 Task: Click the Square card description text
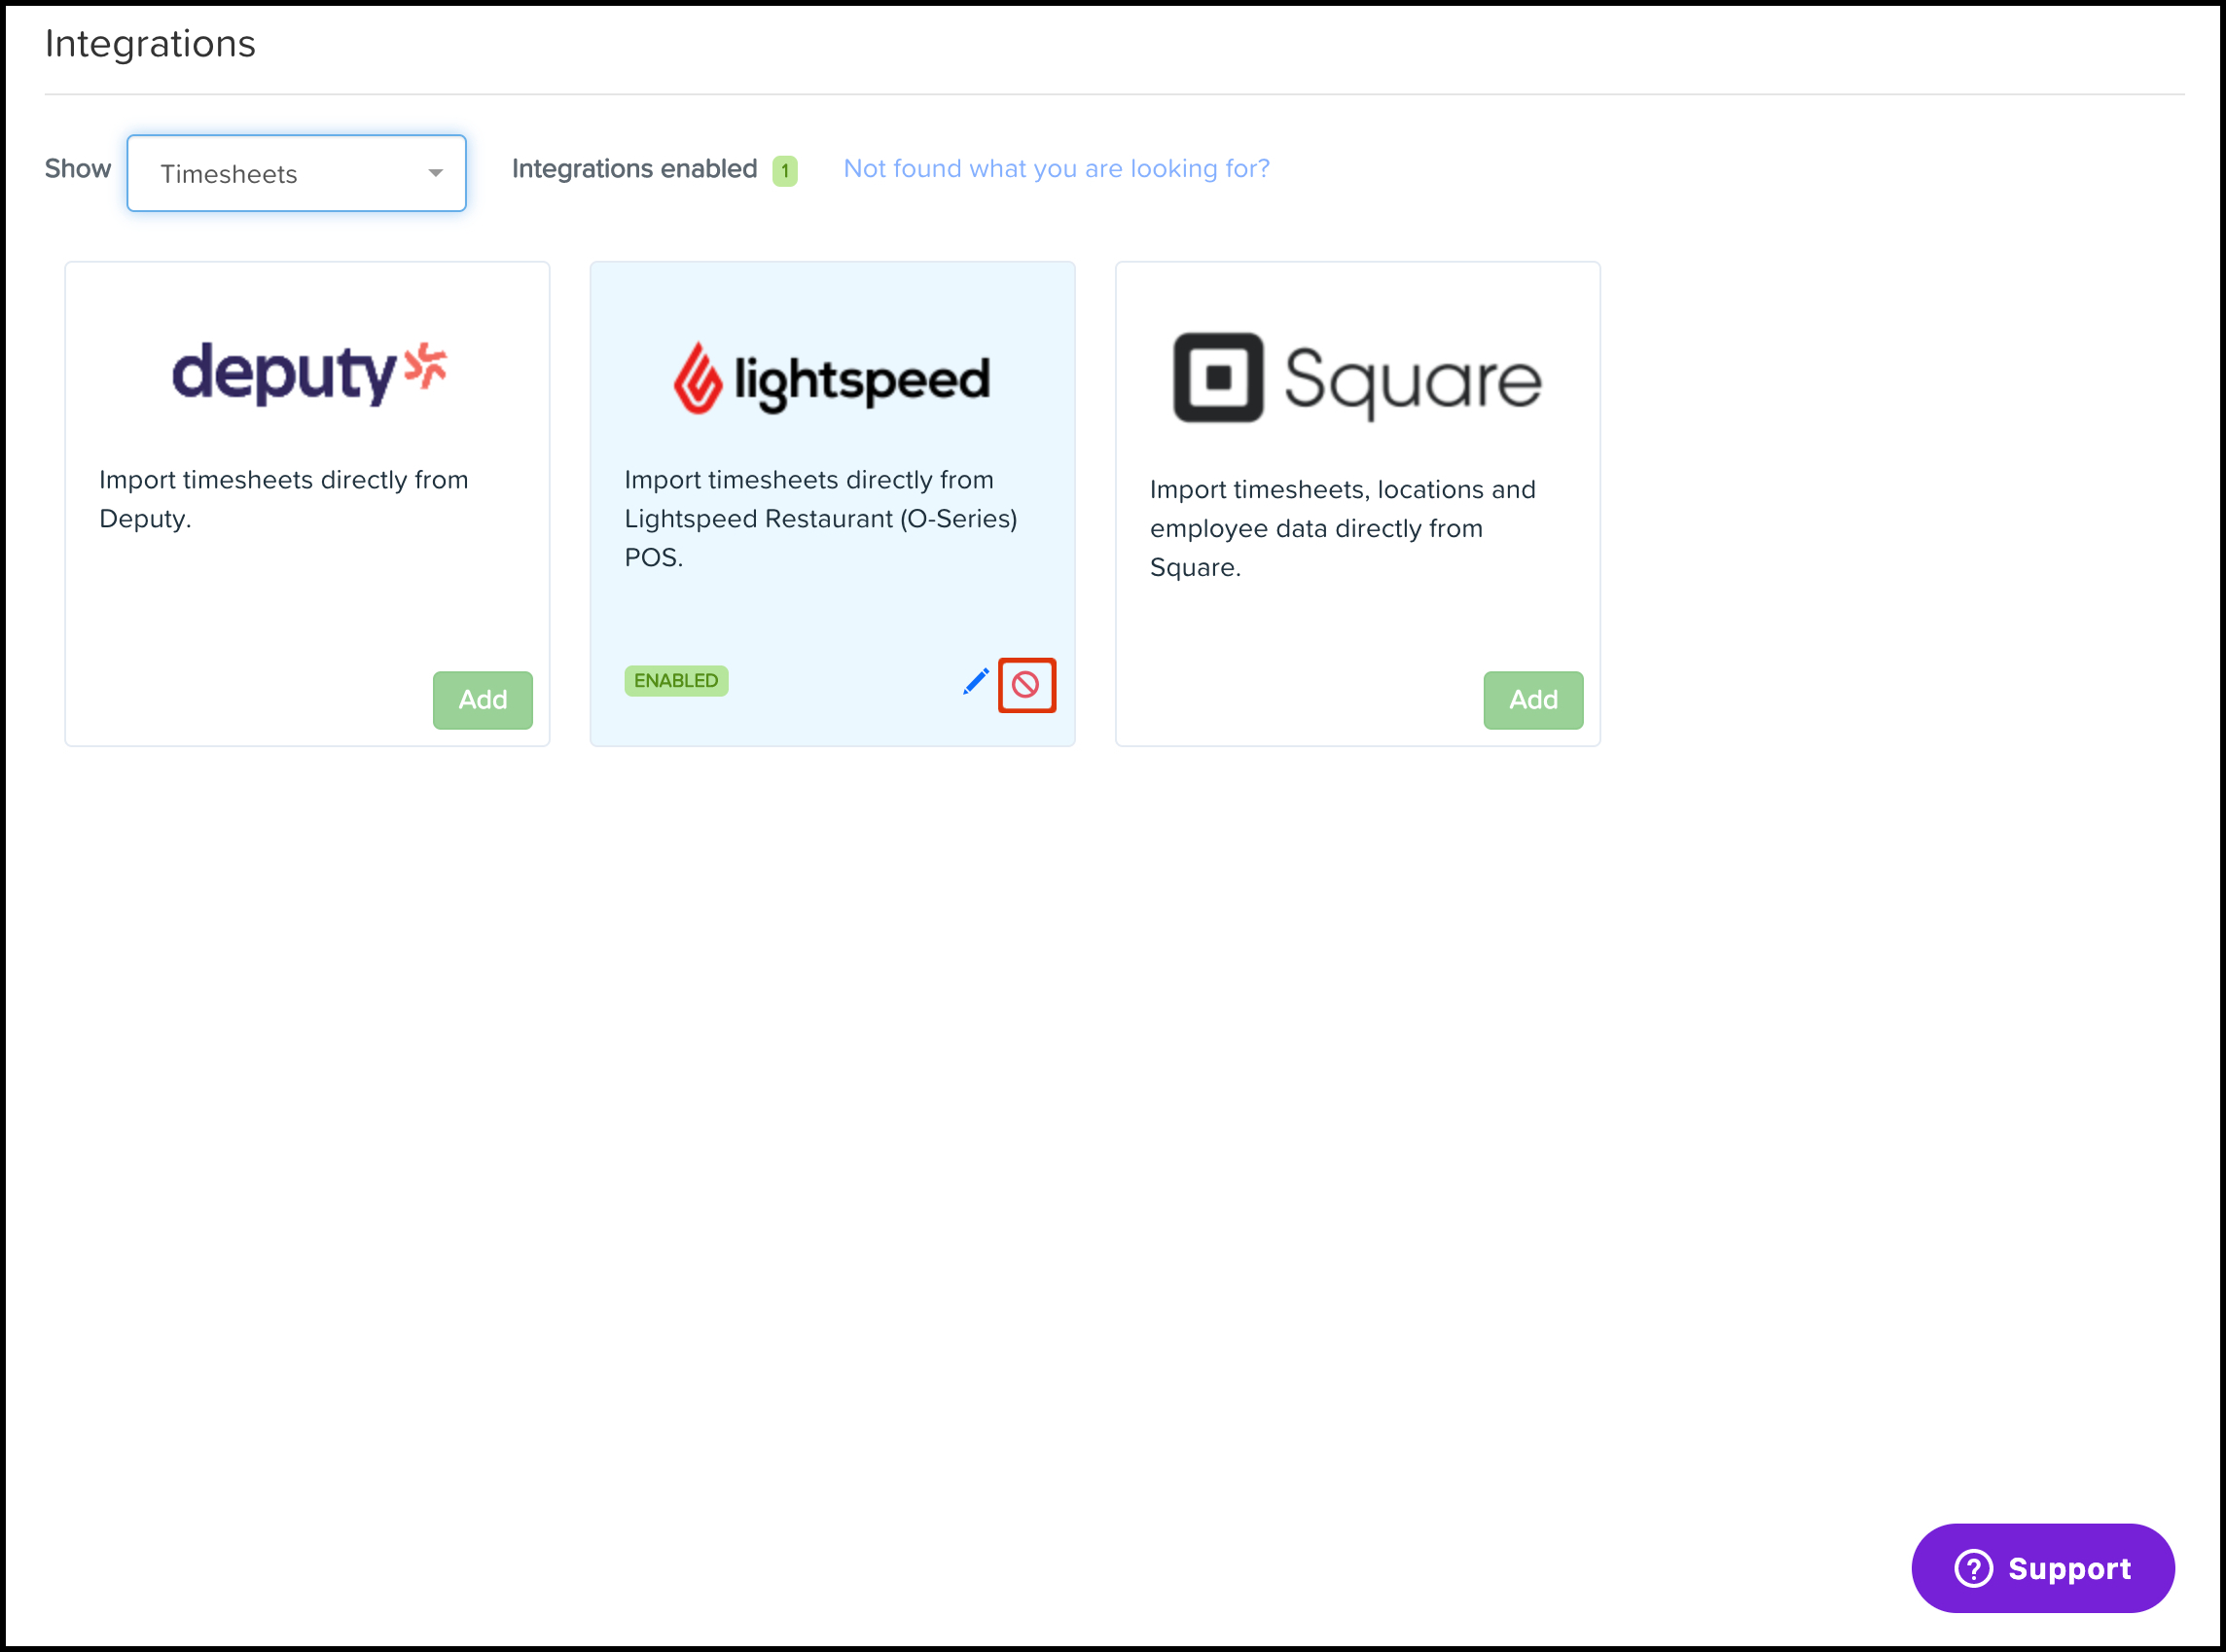(1342, 528)
